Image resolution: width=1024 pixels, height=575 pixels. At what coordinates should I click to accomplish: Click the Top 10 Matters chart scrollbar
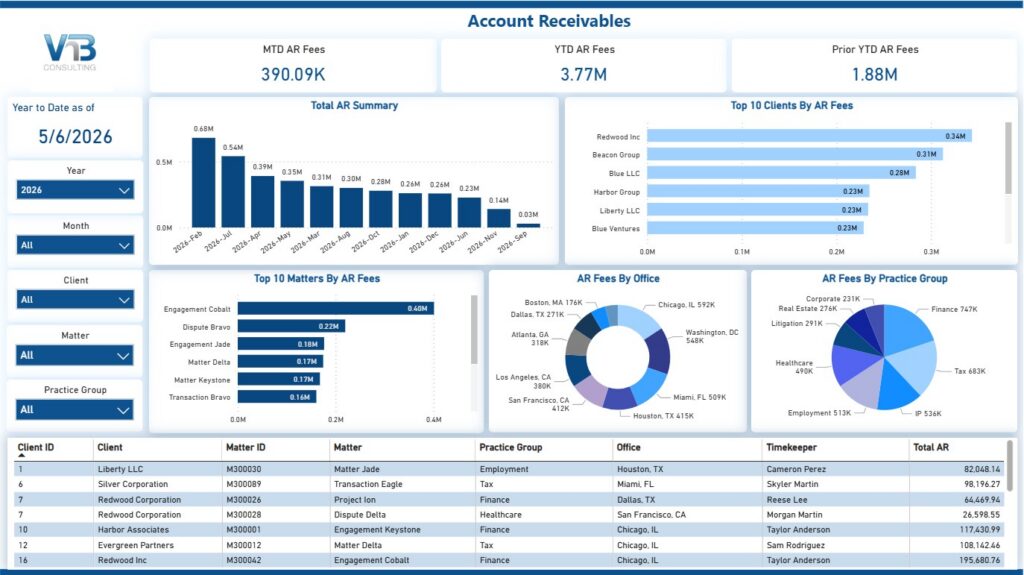tap(474, 329)
